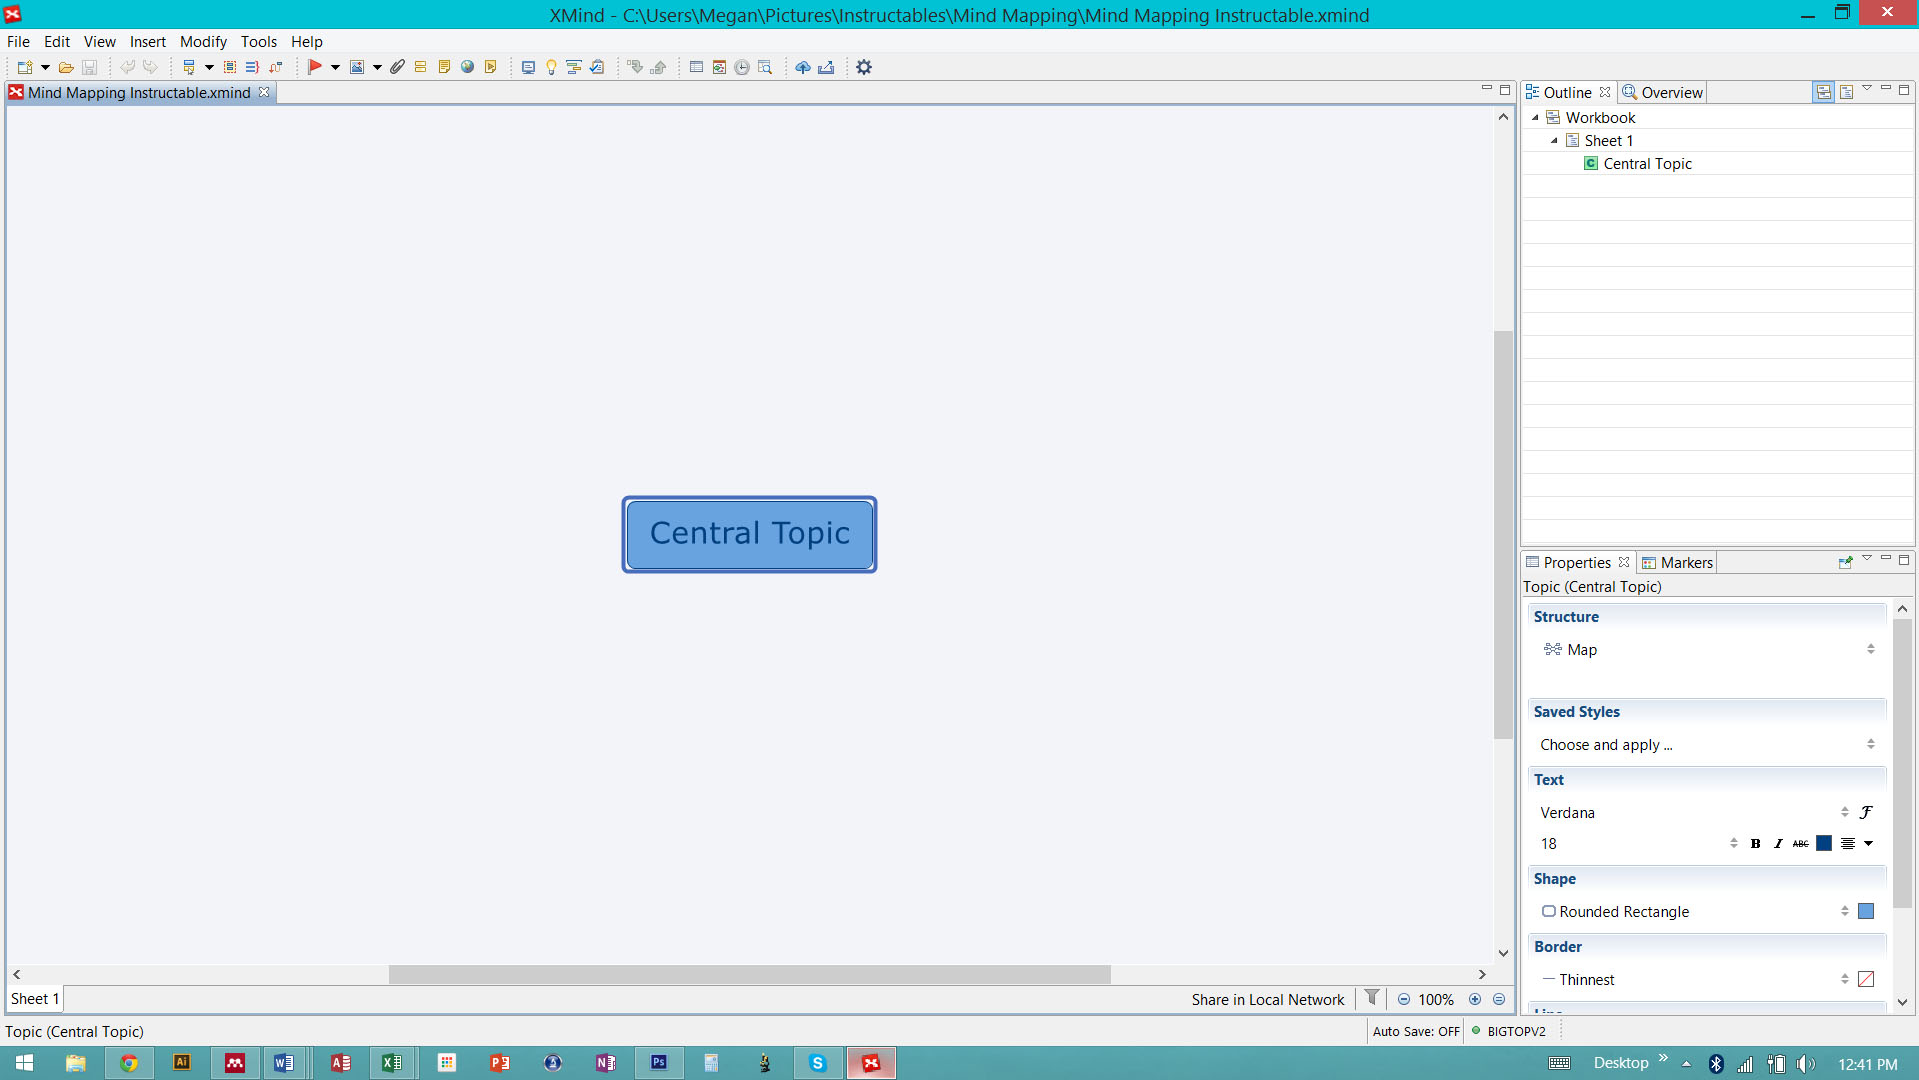
Task: Toggle strikethrough text formatting
Action: (1801, 844)
